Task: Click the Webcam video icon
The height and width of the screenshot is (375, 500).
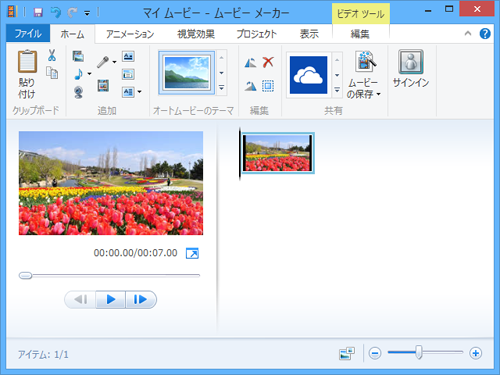Action: (x=78, y=92)
